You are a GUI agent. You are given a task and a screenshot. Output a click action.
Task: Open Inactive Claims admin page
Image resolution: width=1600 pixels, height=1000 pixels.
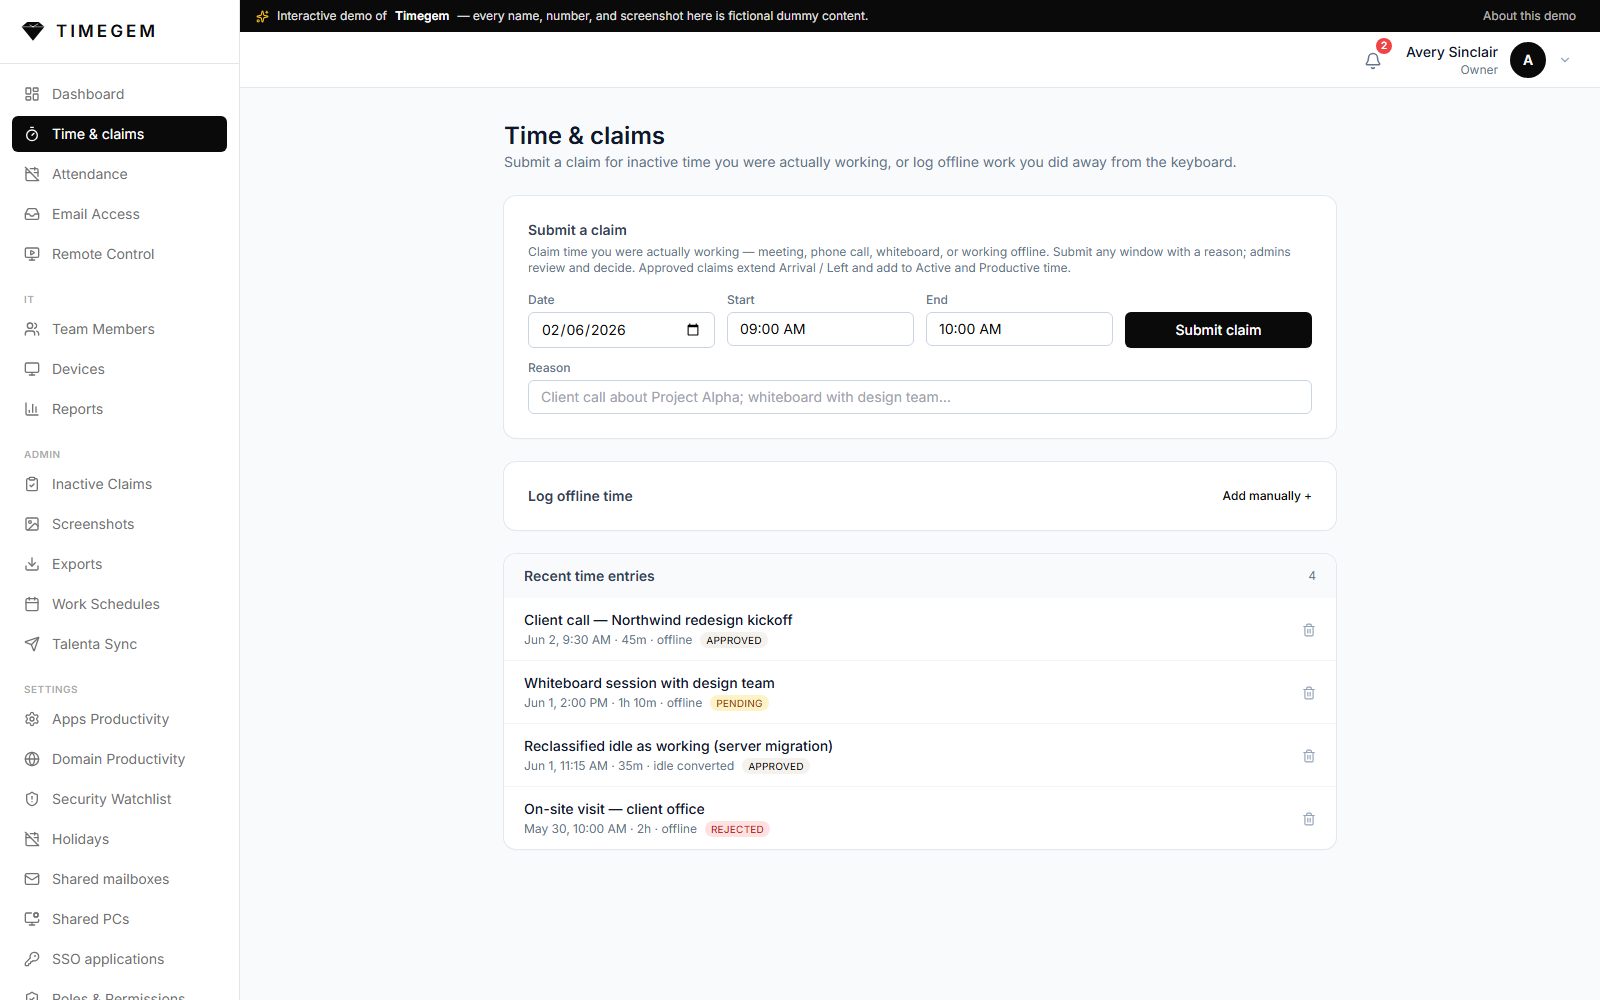[119, 484]
